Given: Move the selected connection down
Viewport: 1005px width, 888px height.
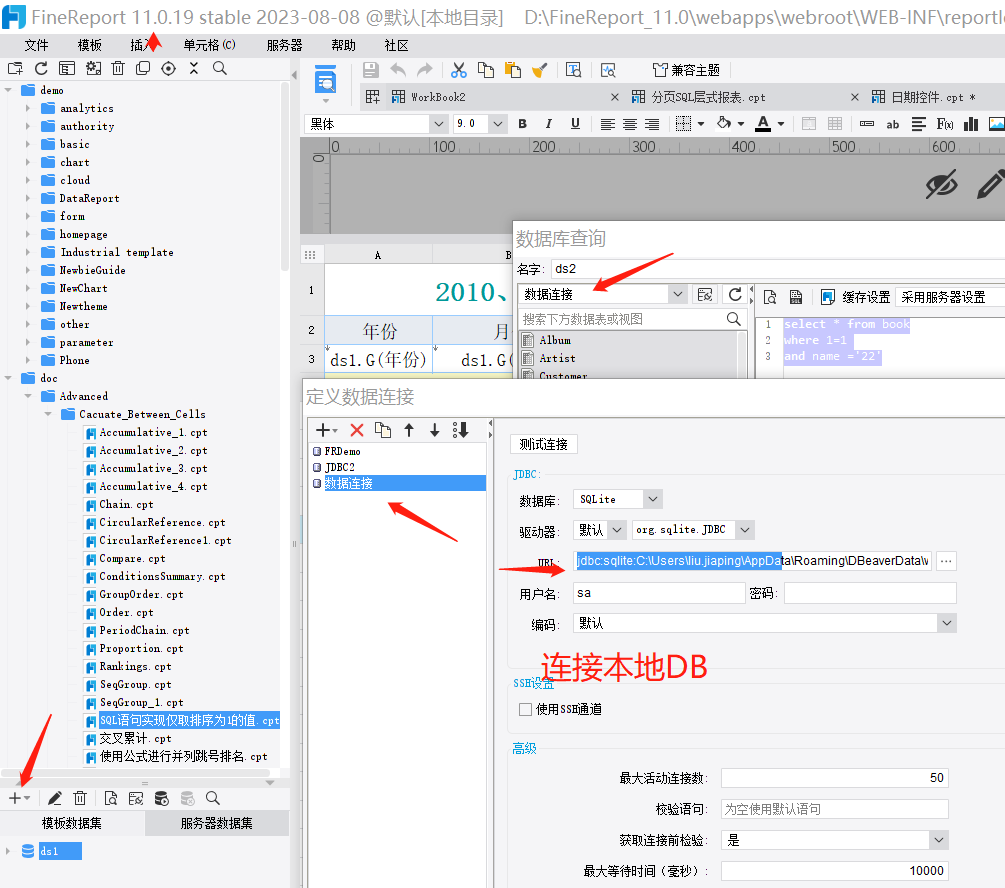Looking at the screenshot, I should [435, 430].
